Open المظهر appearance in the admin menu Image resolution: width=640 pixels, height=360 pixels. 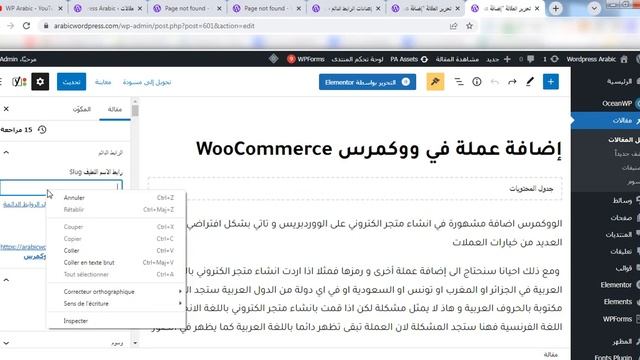click(622, 341)
